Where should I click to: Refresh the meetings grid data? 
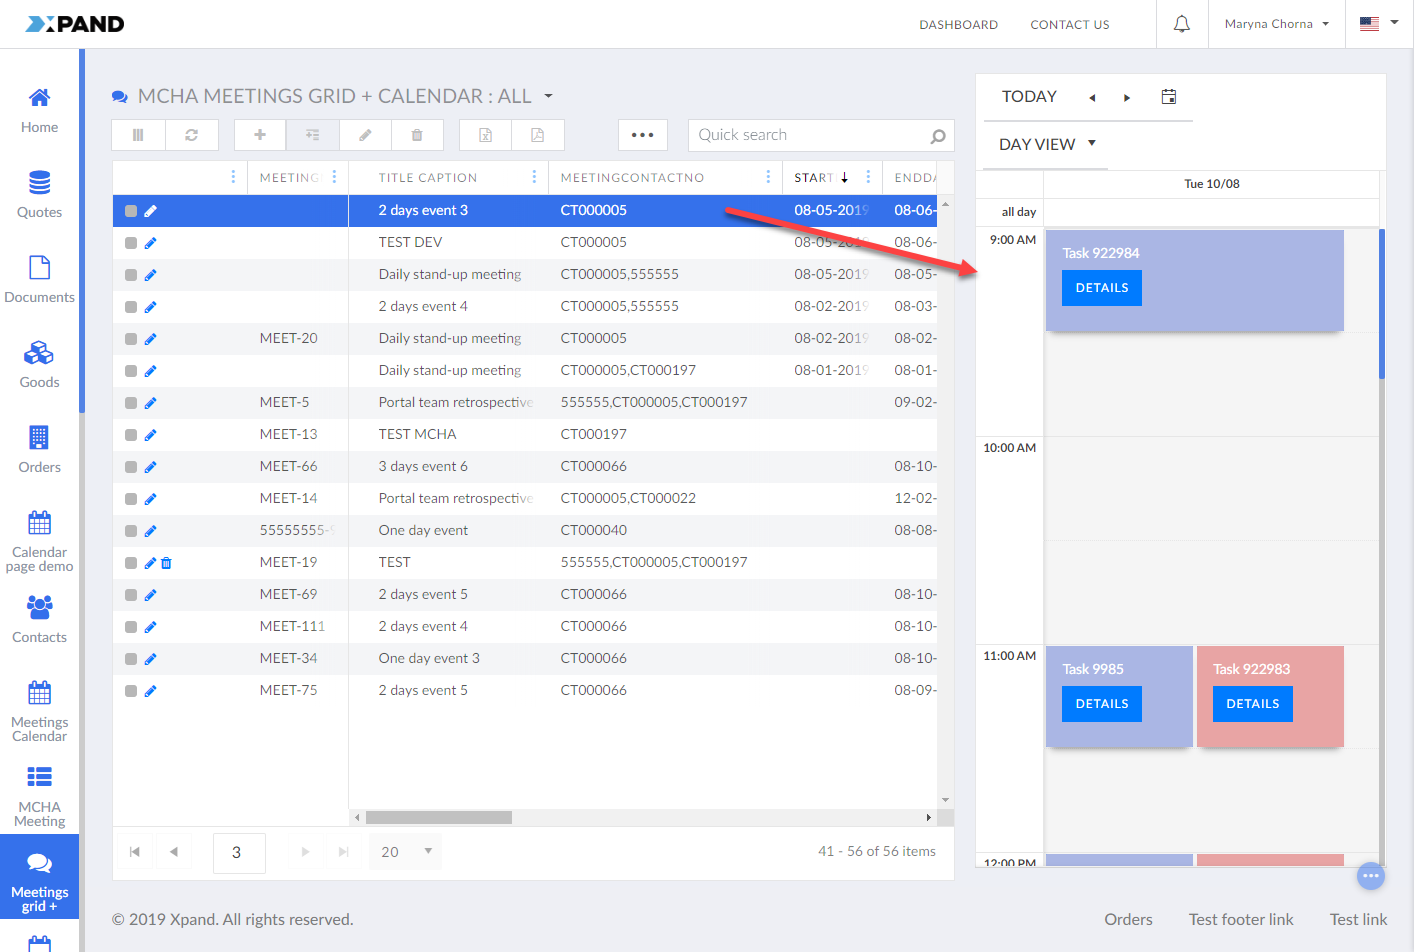pos(190,134)
